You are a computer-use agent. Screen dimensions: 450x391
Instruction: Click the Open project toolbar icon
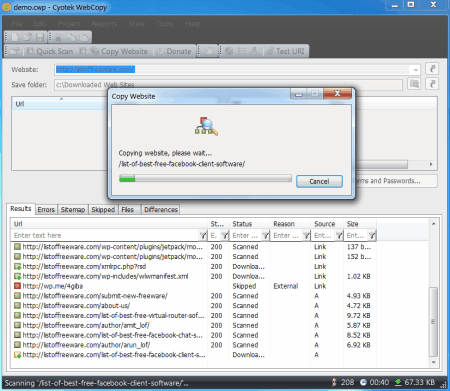pos(28,37)
